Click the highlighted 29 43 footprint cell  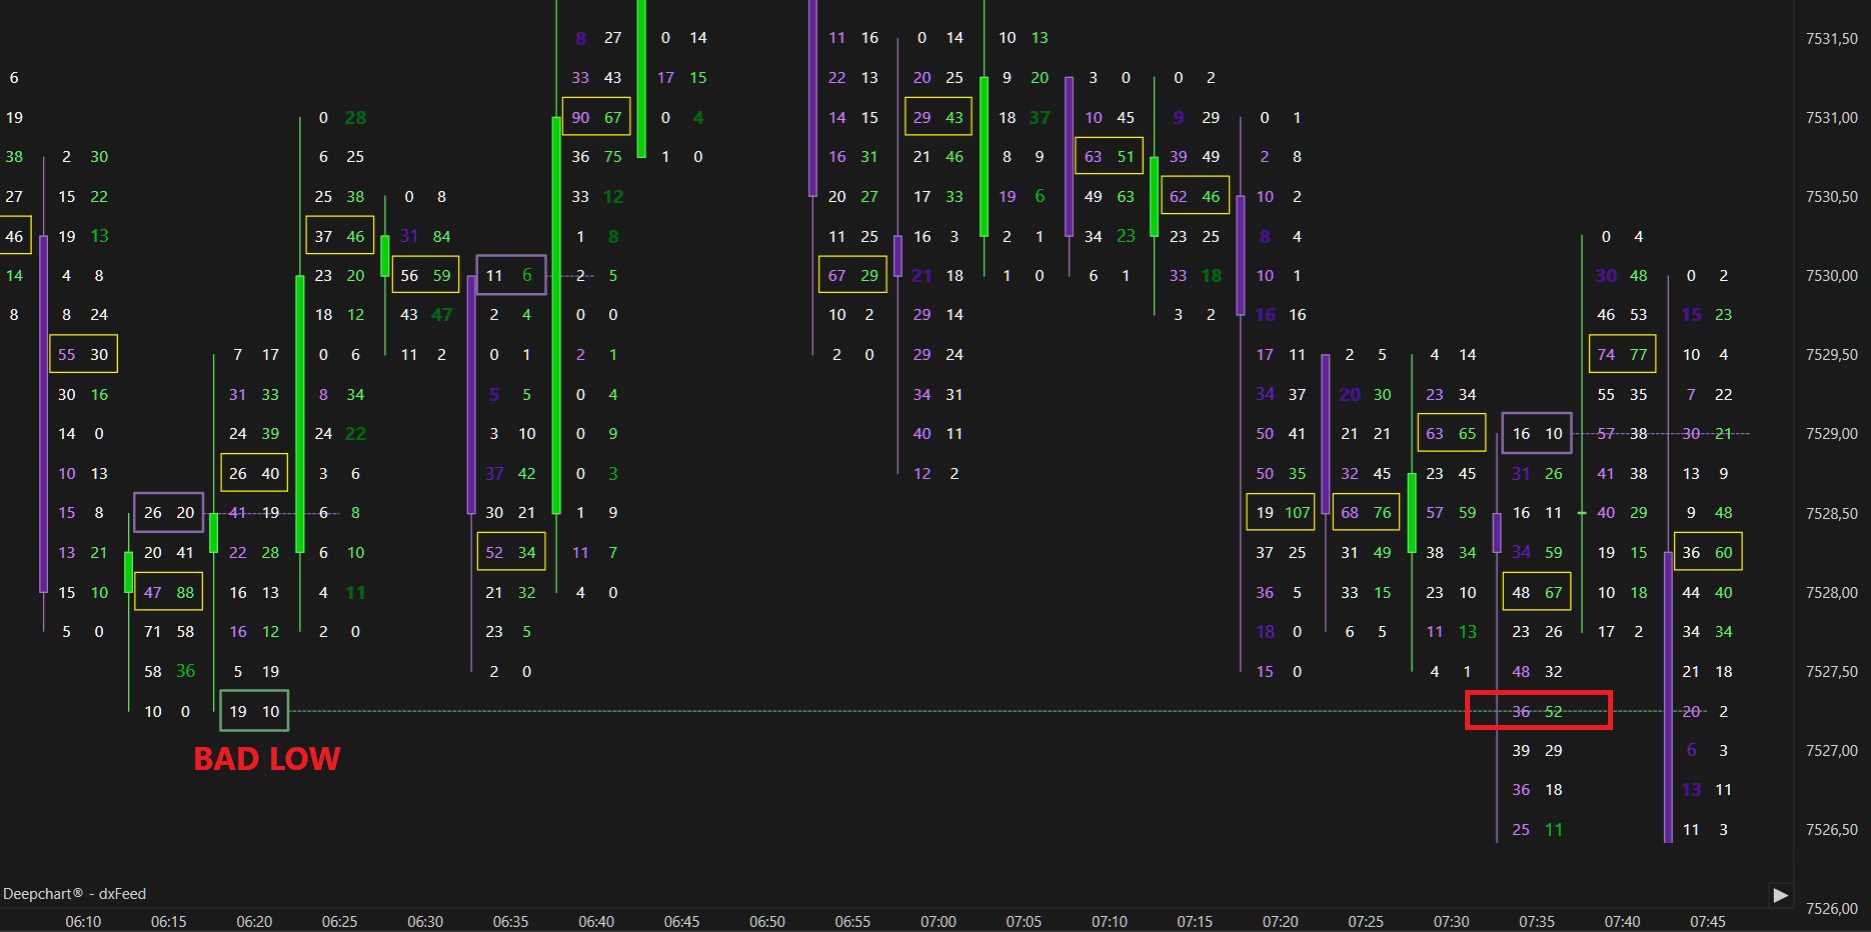point(938,117)
